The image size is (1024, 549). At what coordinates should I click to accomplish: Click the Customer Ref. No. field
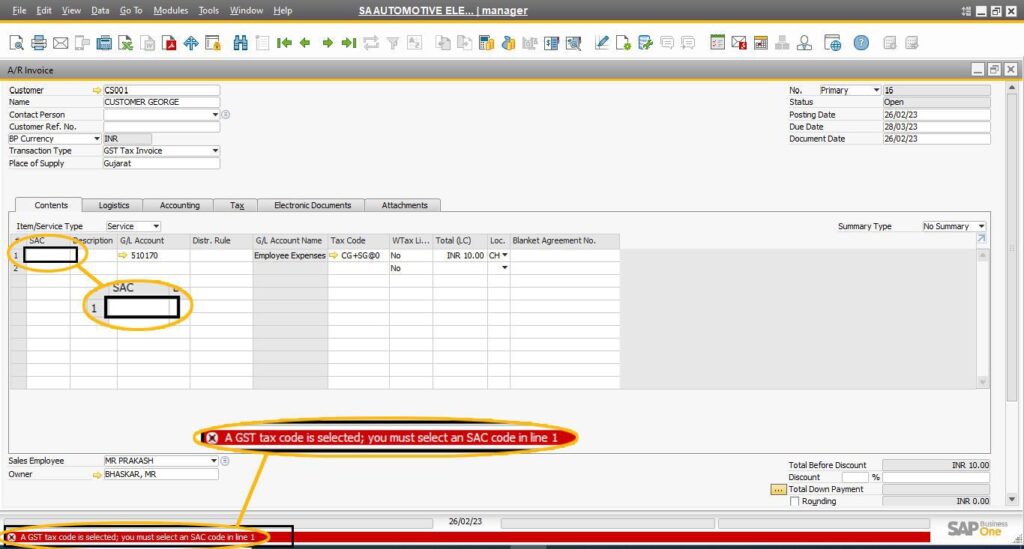tap(161, 127)
